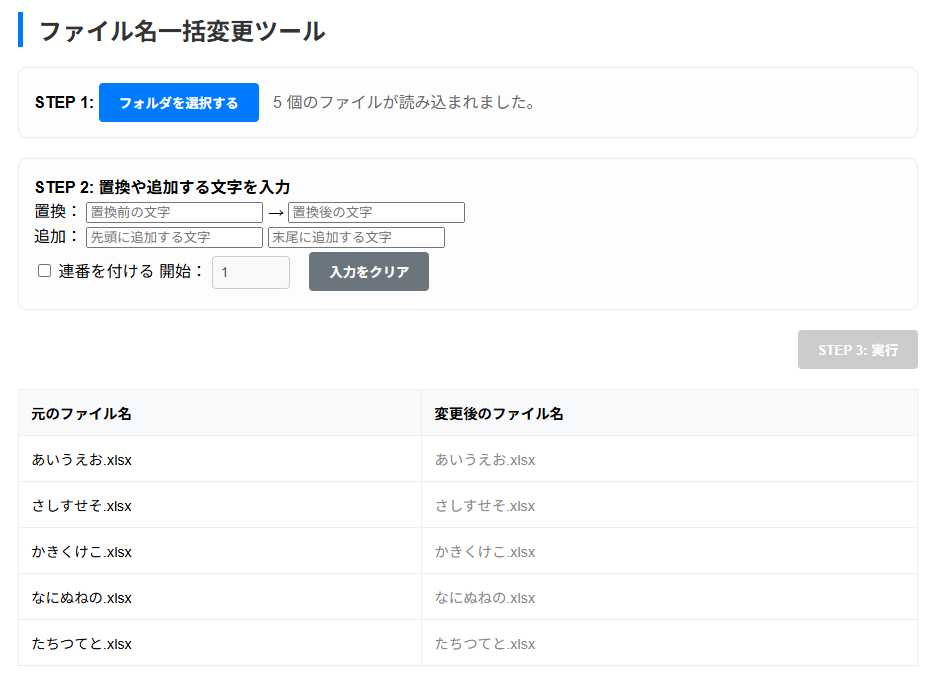Image resolution: width=936 pixels, height=680 pixels.
Task: Click the arrow between the replace fields
Action: tap(275, 213)
